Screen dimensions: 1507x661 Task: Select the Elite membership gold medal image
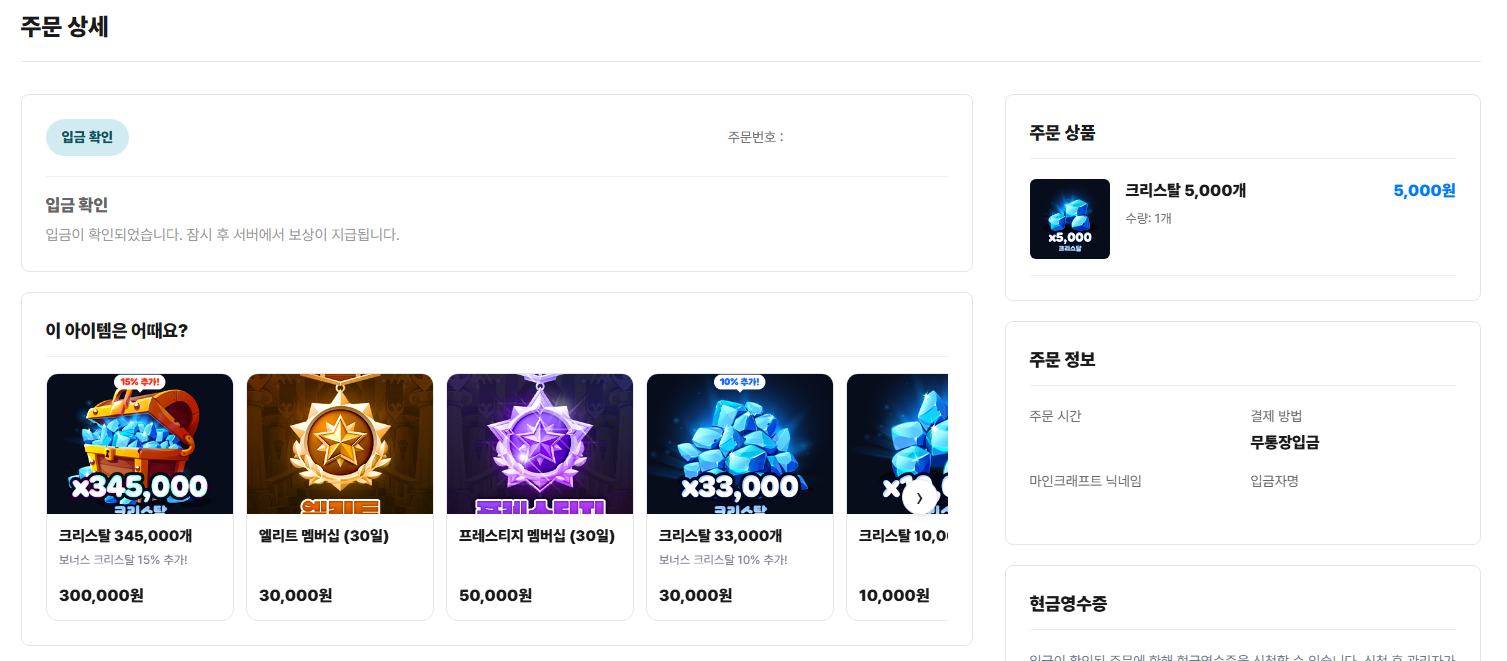(x=340, y=444)
